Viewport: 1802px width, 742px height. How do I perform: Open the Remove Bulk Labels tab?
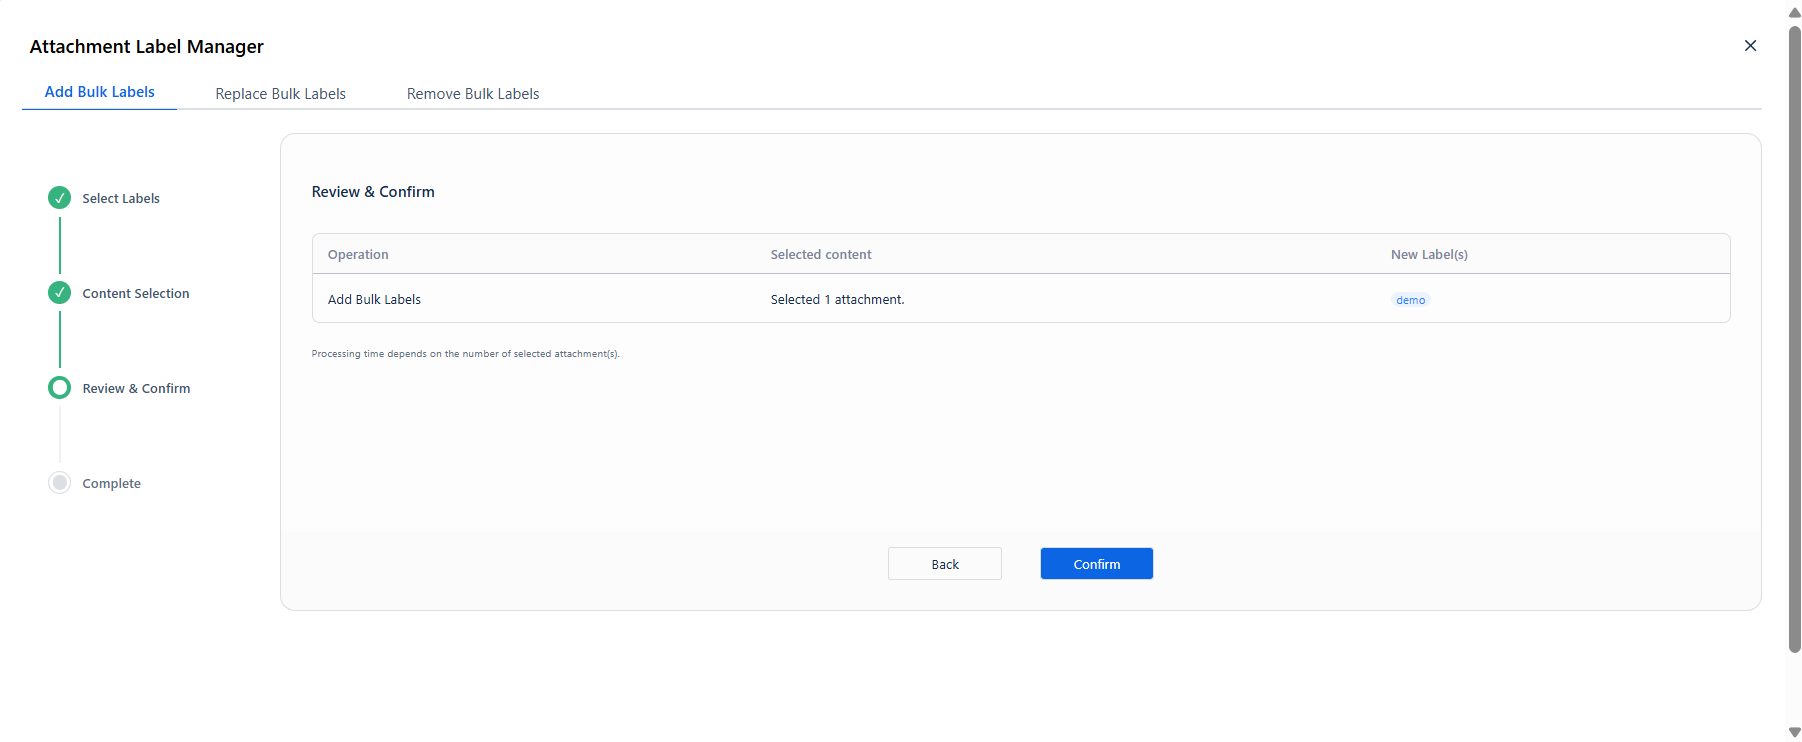pos(473,94)
